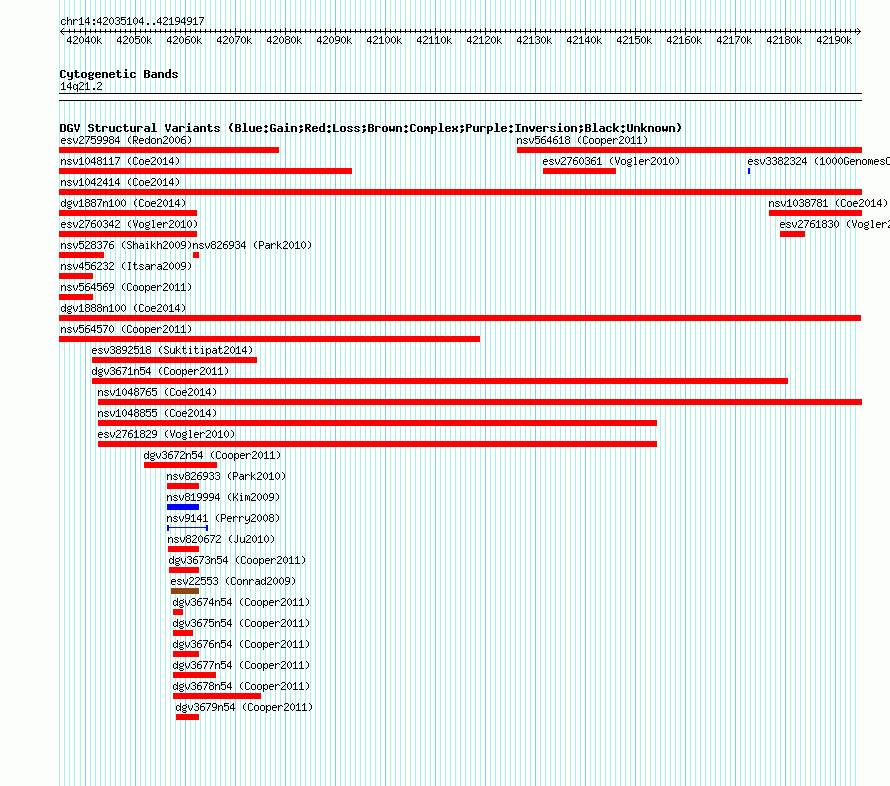Click nsv820672 (Ju2010) label
890x786 pixels.
click(x=221, y=539)
